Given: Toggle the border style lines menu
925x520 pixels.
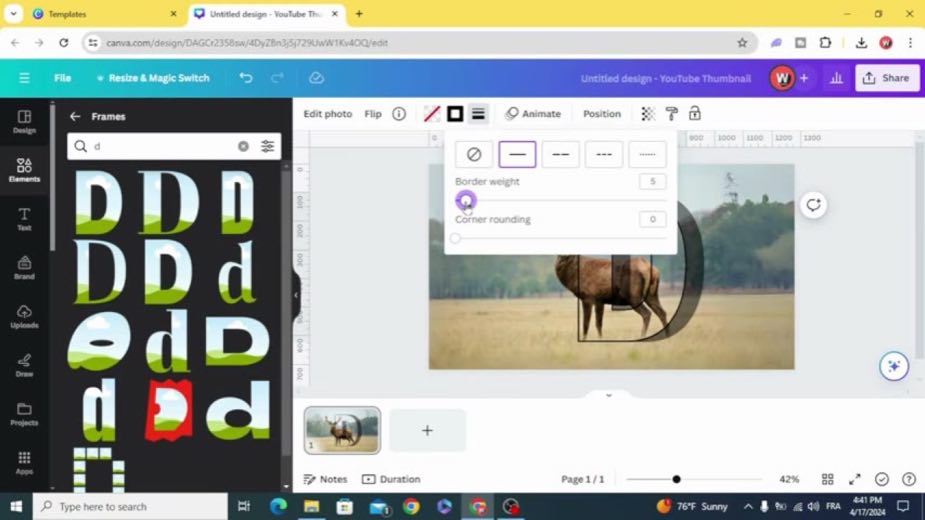Looking at the screenshot, I should tap(478, 113).
